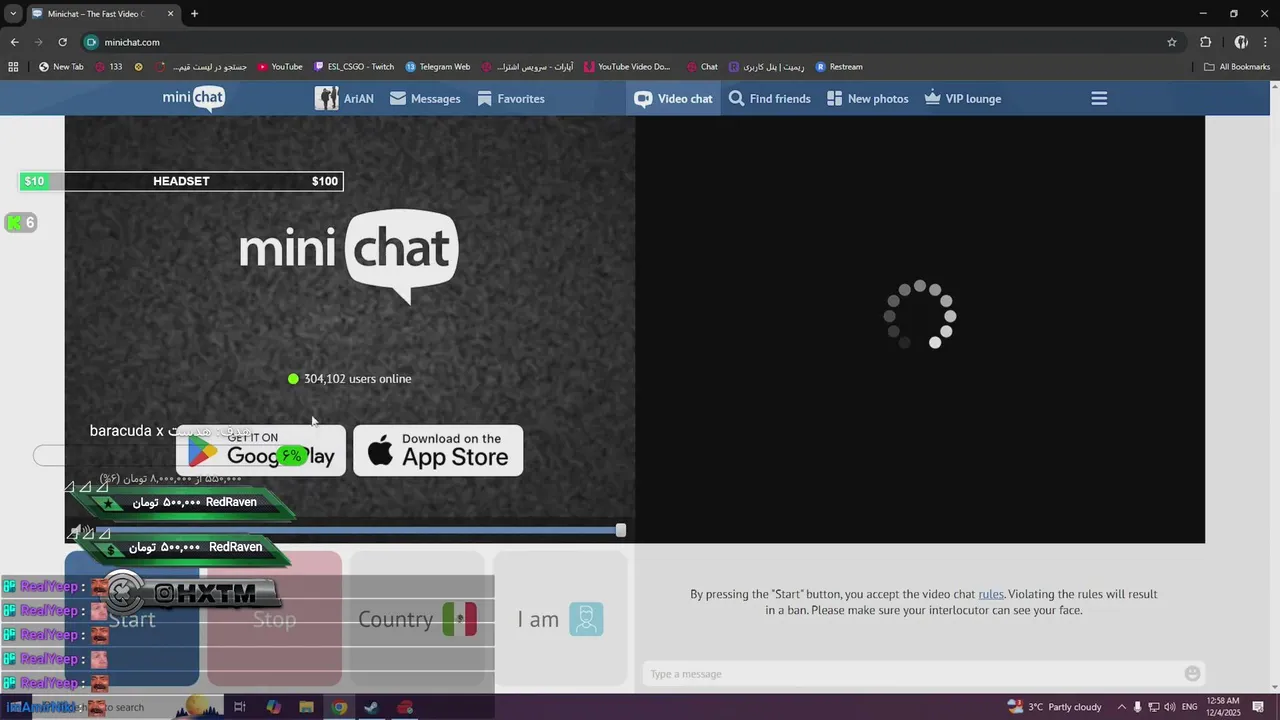
Task: Open the I am gender selector
Action: click(x=560, y=619)
